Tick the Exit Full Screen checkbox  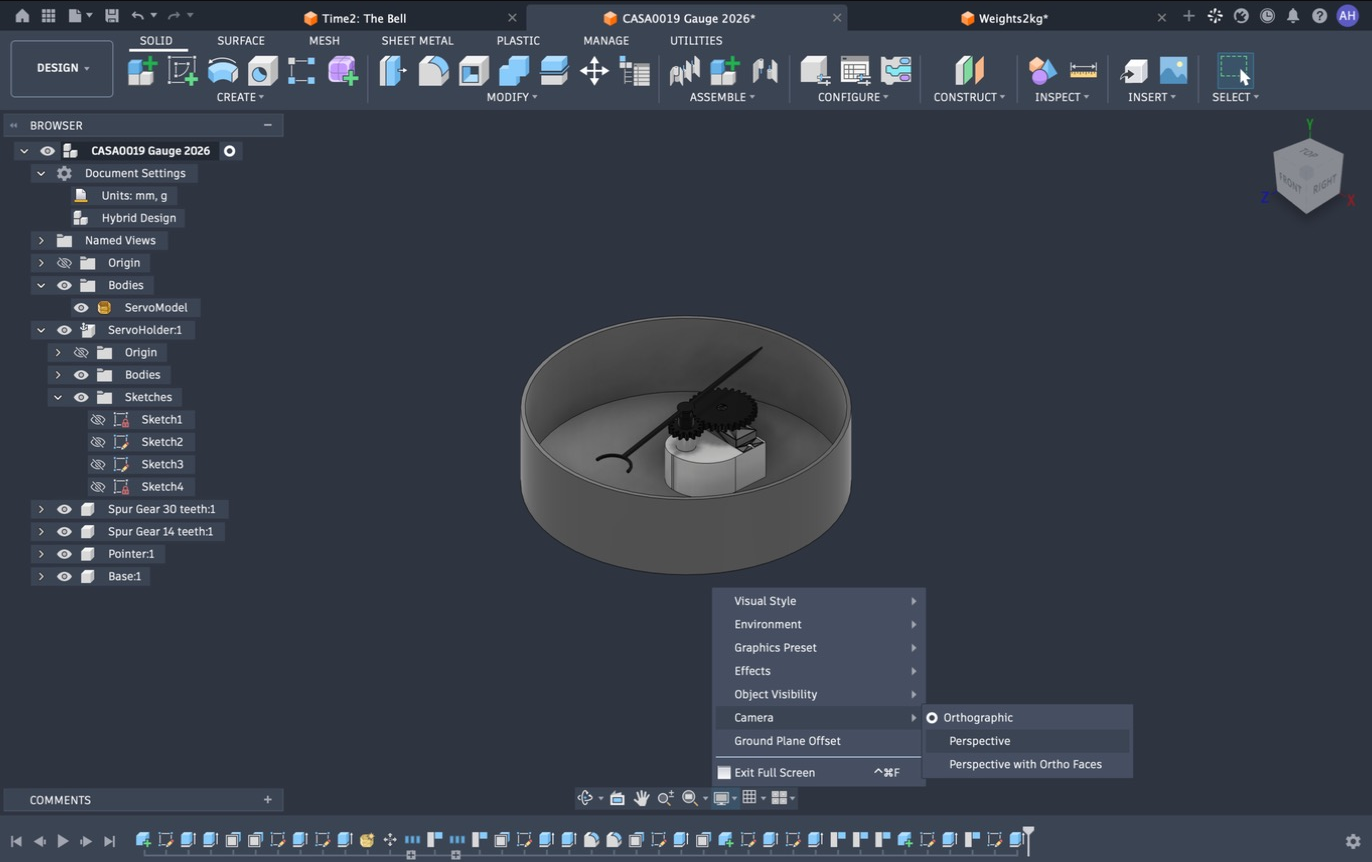coord(724,773)
